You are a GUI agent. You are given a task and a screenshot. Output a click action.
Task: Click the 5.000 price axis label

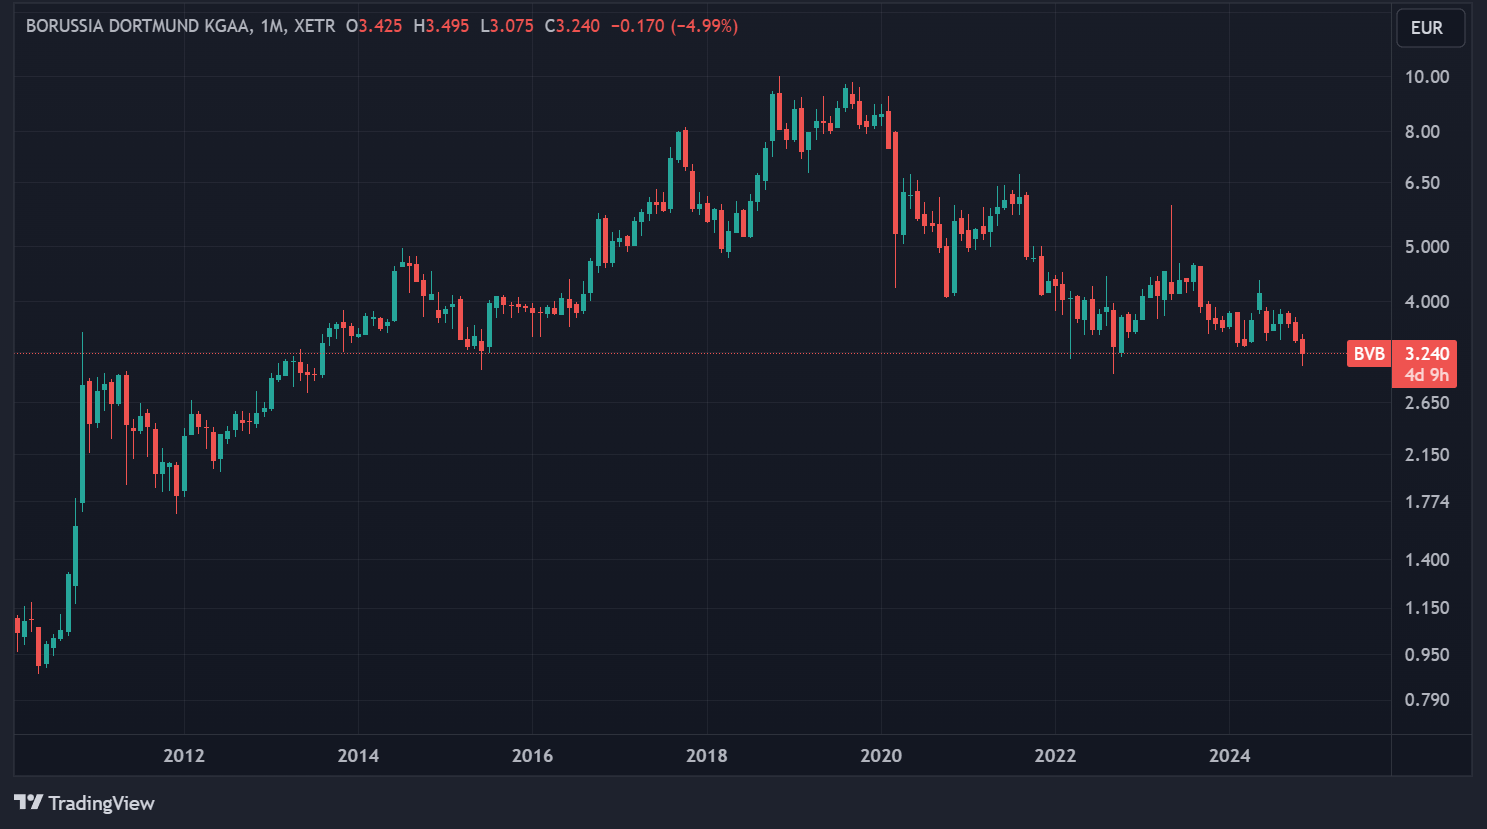click(1427, 247)
